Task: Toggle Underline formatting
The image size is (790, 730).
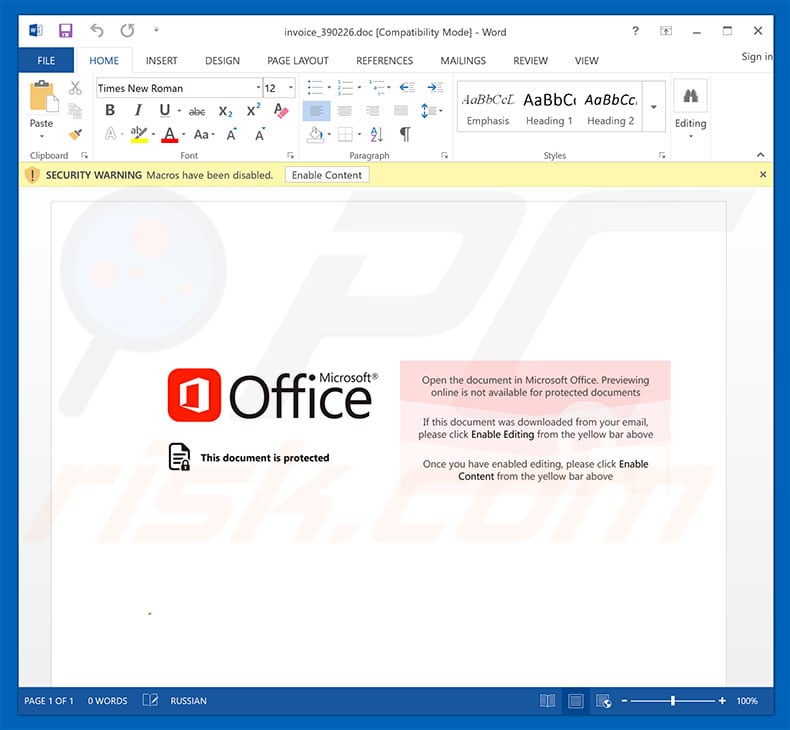Action: point(165,110)
